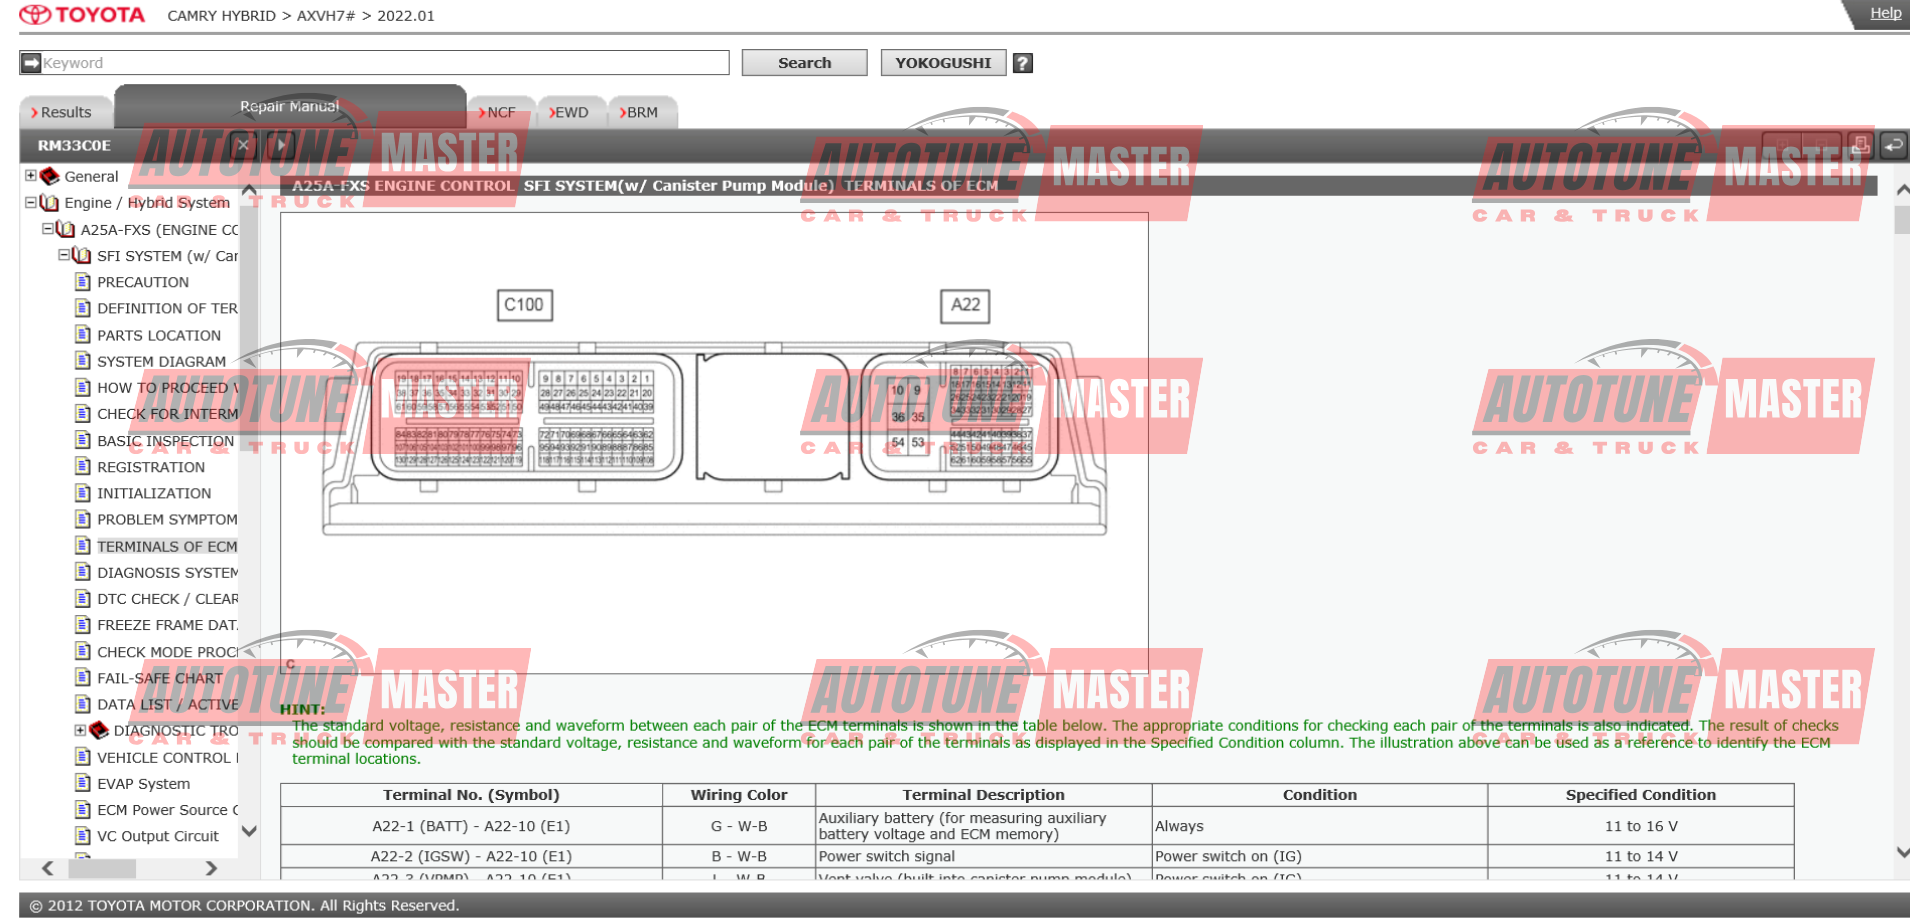This screenshot has width=1910, height=921.
Task: Switch to the NCF tab
Action: pos(501,113)
